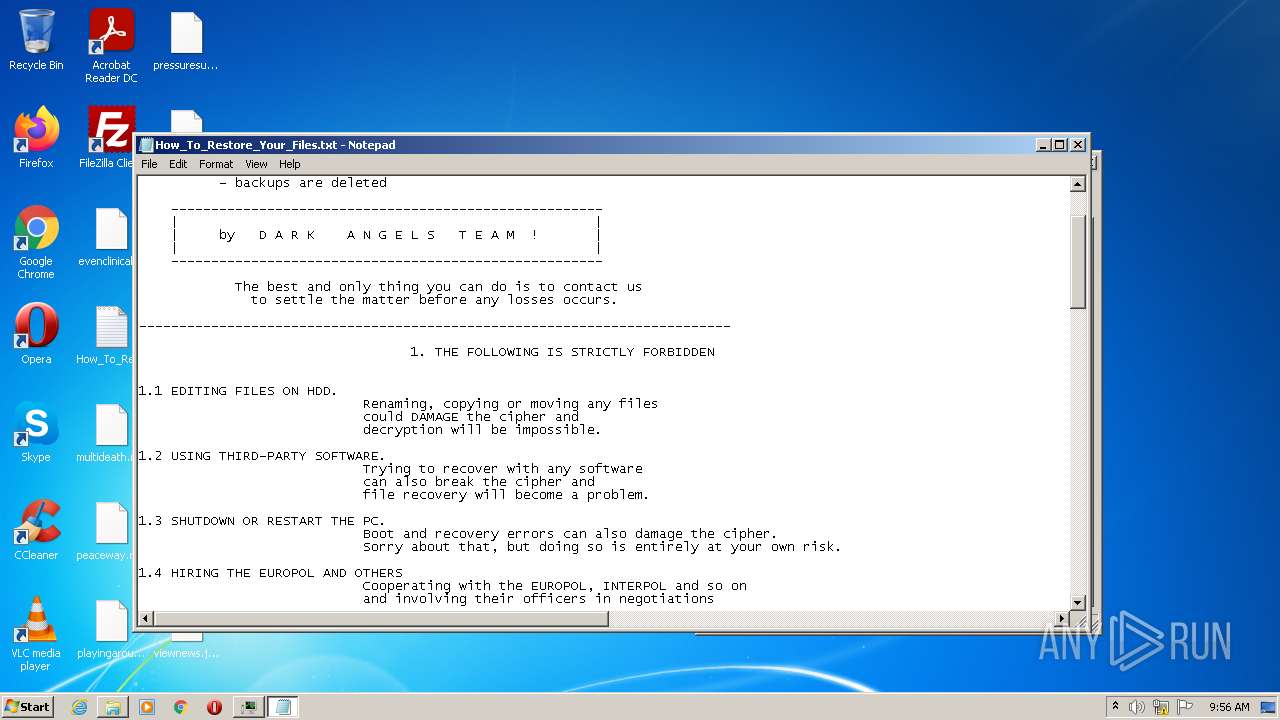Click the horizontal scrollbar thumb
Screen dimensions: 1280x720
point(381,619)
